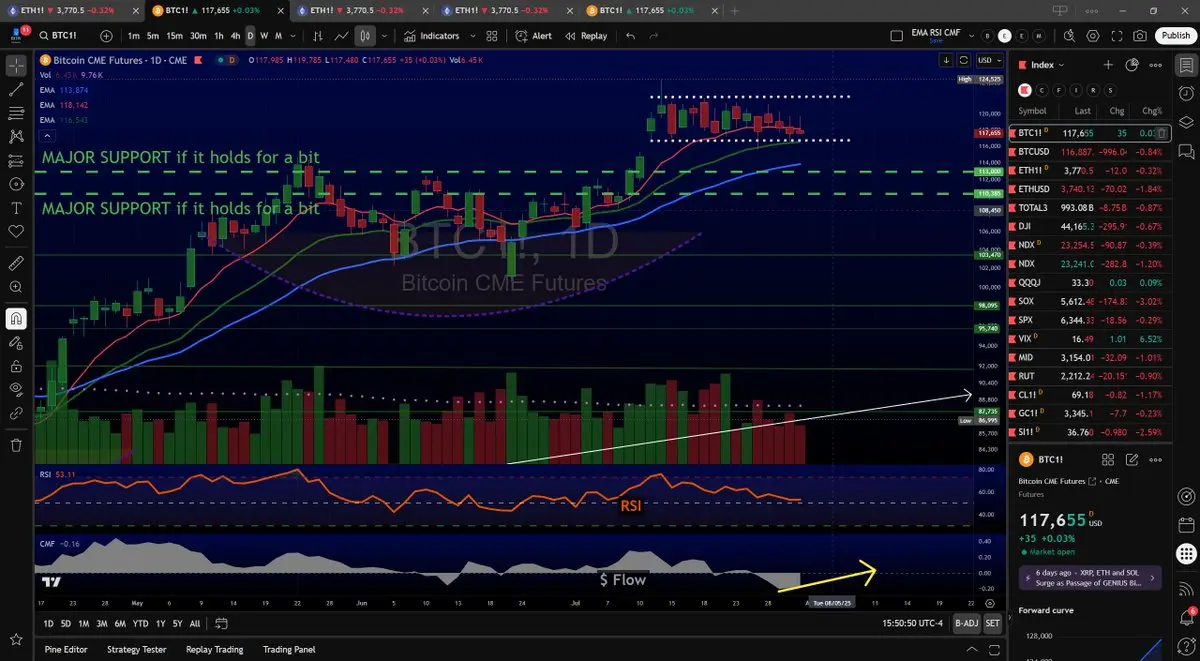1200x661 pixels.
Task: Open watchlist more options ellipsis
Action: click(x=1157, y=65)
